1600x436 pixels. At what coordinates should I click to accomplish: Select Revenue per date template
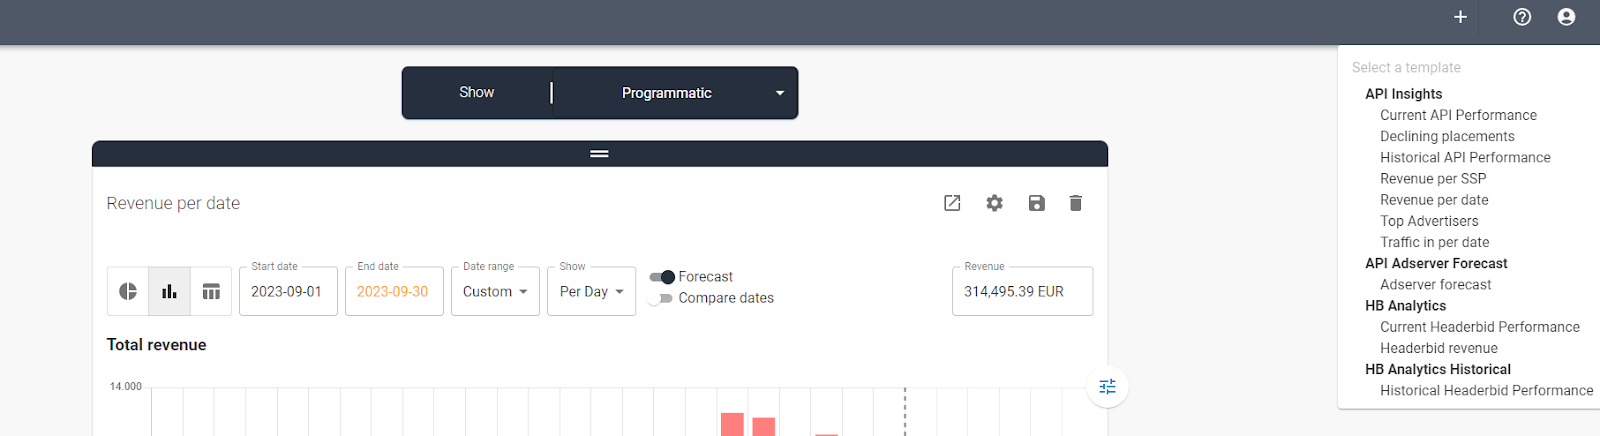pyautogui.click(x=1434, y=200)
